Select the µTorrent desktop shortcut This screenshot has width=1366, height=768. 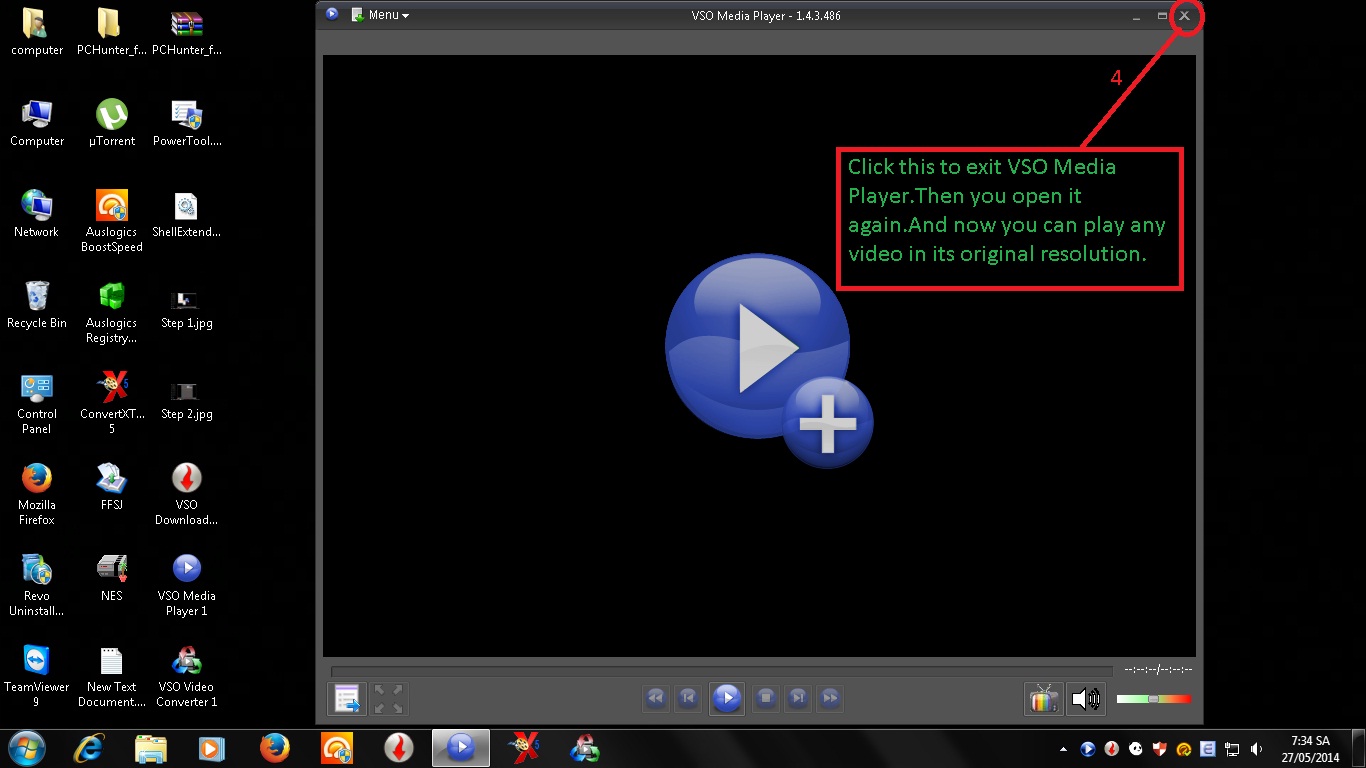[111, 123]
